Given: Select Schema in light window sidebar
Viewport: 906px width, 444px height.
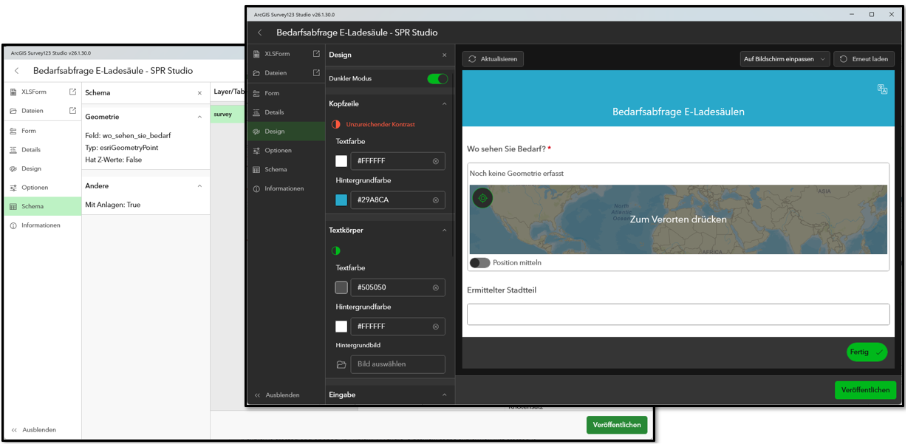Looking at the screenshot, I should click(43, 206).
